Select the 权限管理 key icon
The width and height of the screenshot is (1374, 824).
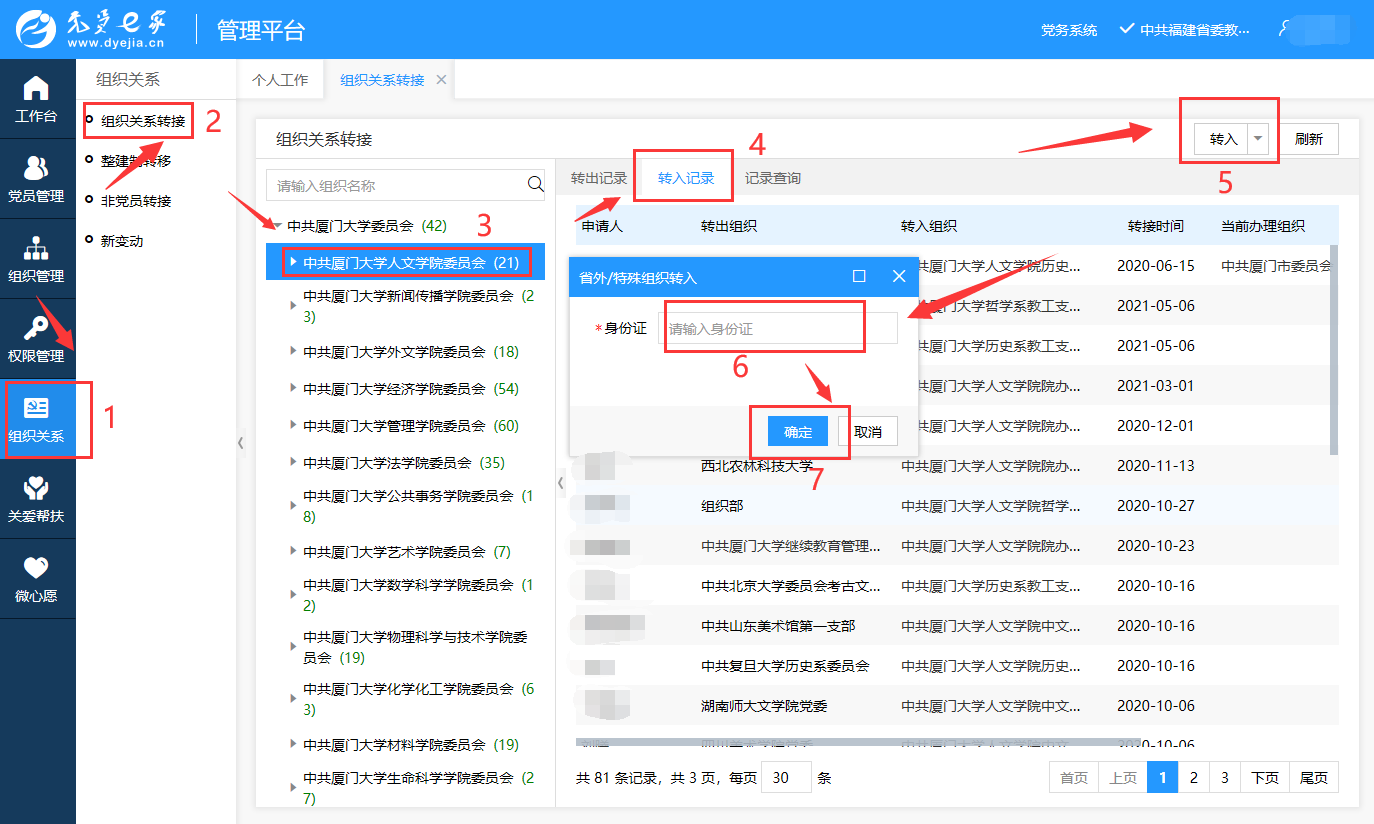pyautogui.click(x=36, y=329)
